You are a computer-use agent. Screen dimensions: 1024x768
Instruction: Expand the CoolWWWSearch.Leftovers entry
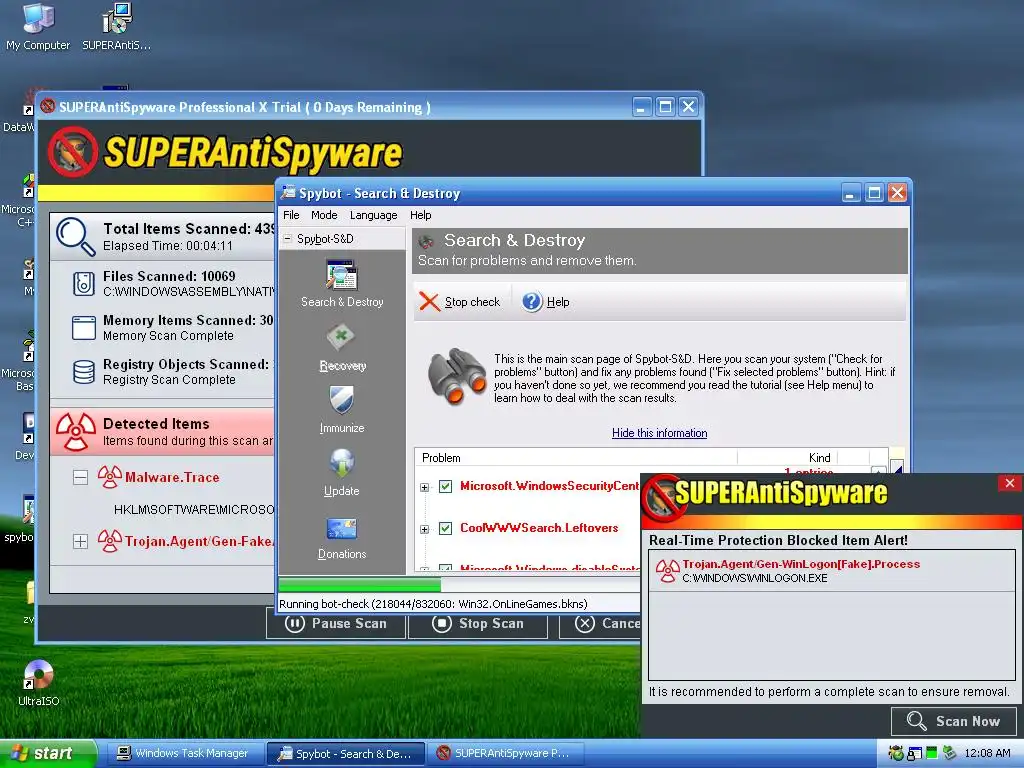click(x=424, y=529)
